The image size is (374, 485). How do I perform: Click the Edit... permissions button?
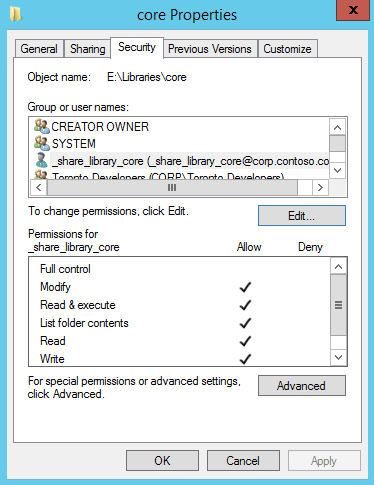302,216
